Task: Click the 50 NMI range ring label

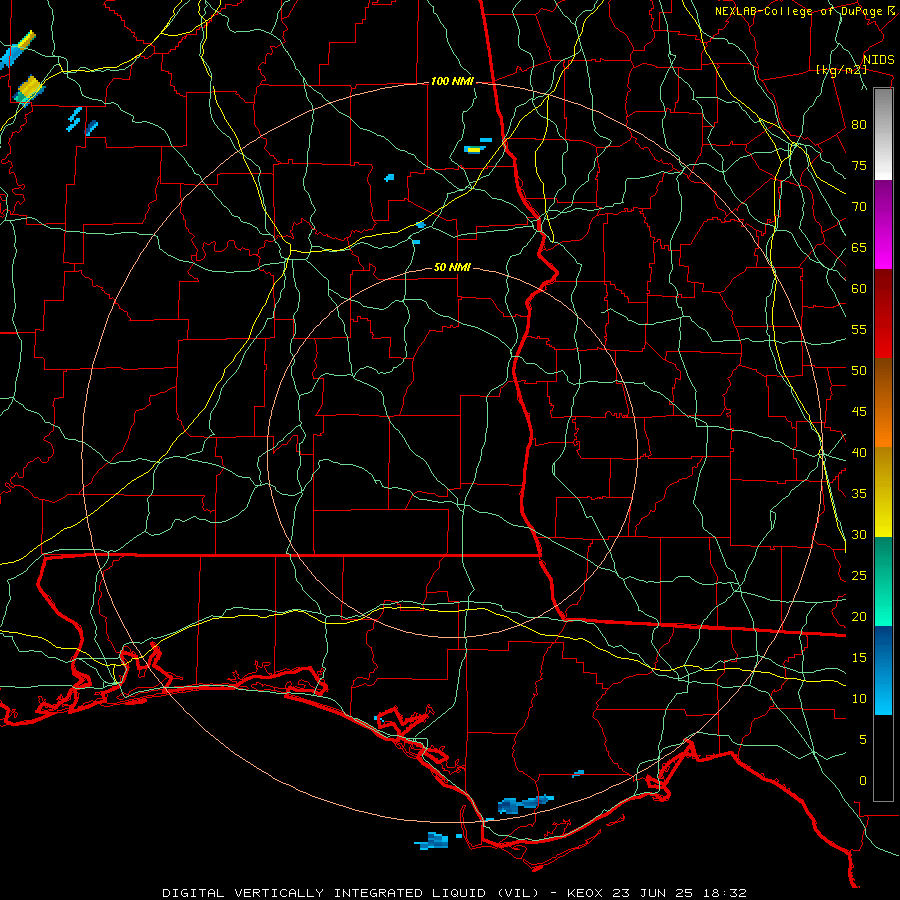Action: click(x=452, y=267)
